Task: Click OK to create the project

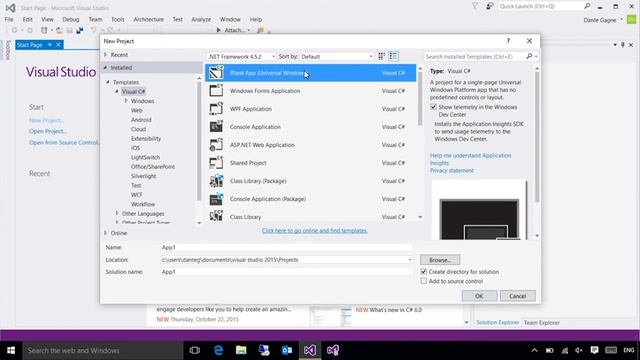Action: 479,296
